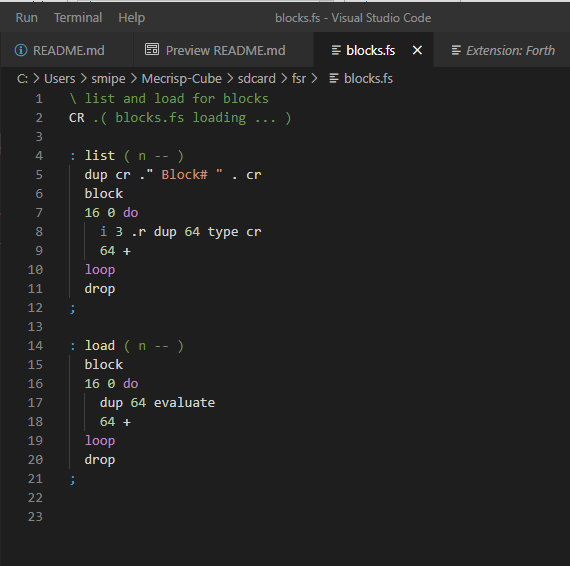Click blocks.fs file icon in breadcrumb

(x=334, y=79)
